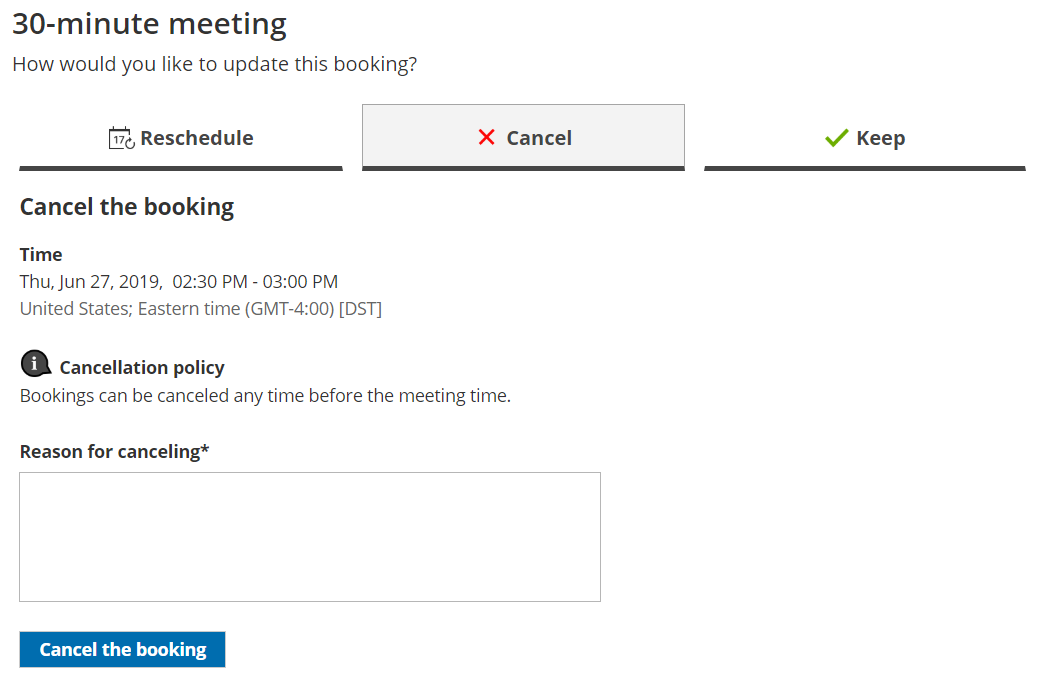Screen dimensions: 1038x682
Task: Click the date Thu, Jun 27, 2019
Action: (90, 282)
